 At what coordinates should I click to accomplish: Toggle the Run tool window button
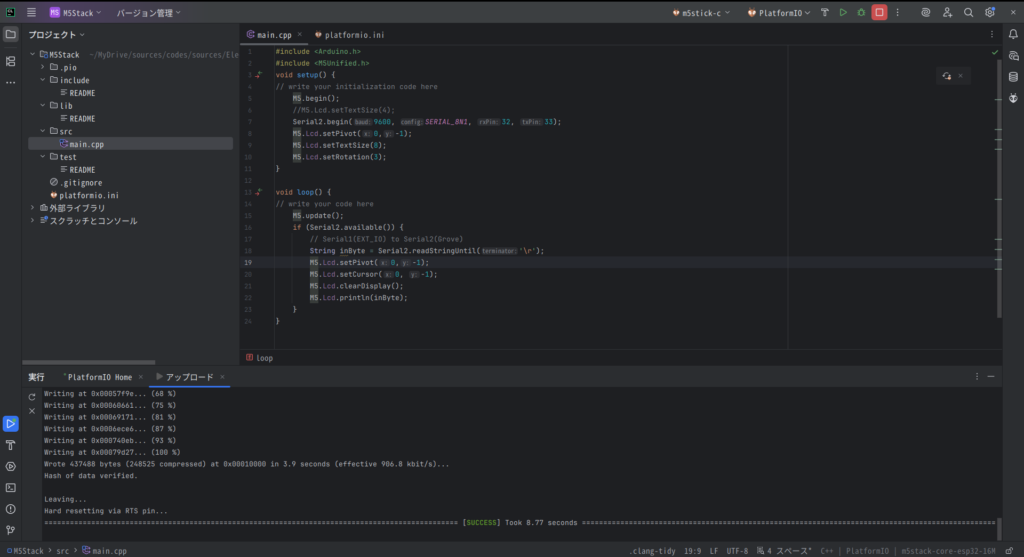pyautogui.click(x=11, y=424)
